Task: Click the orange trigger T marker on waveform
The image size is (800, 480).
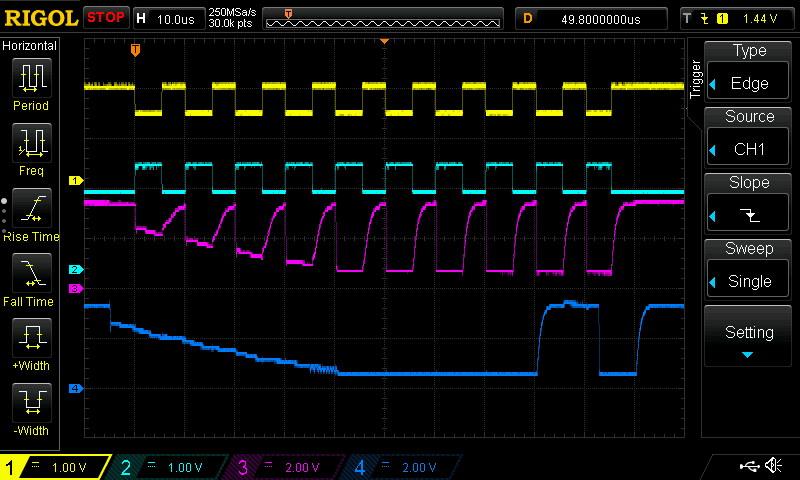Action: [x=135, y=49]
